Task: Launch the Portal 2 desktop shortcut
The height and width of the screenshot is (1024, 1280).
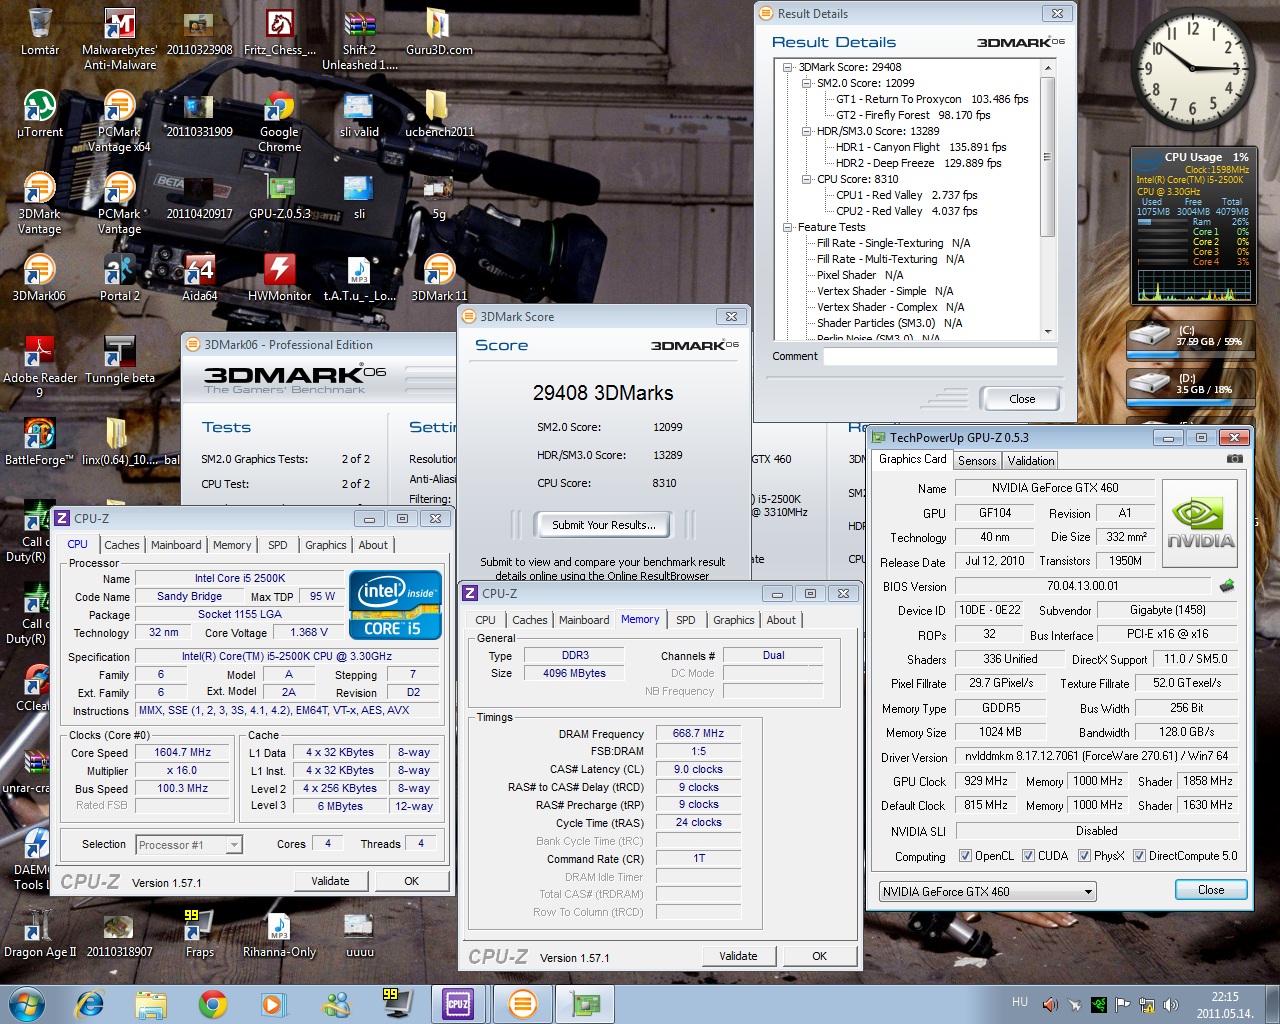Action: [119, 278]
